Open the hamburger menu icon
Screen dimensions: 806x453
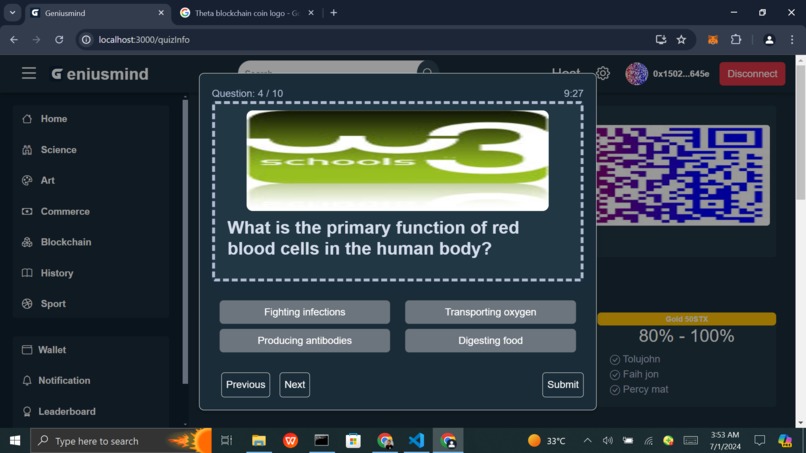coord(29,74)
